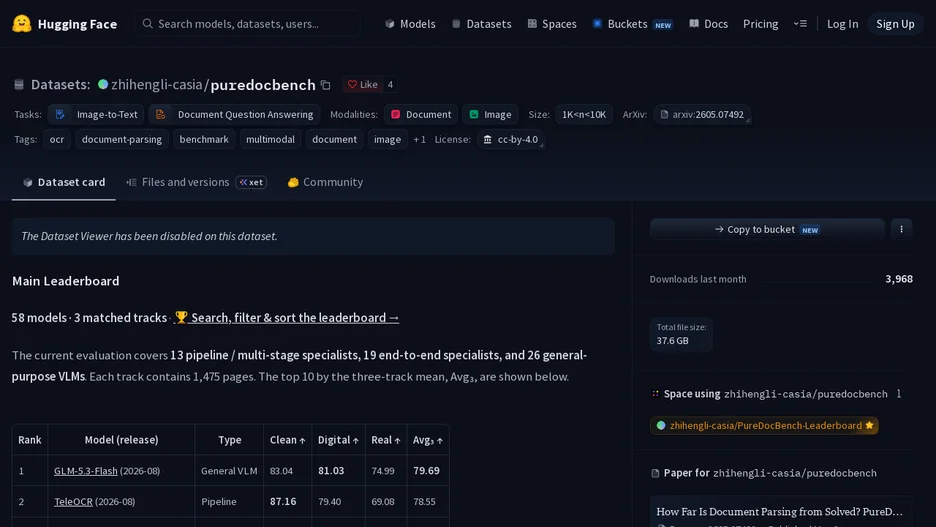Click the Image modality tag

point(490,115)
